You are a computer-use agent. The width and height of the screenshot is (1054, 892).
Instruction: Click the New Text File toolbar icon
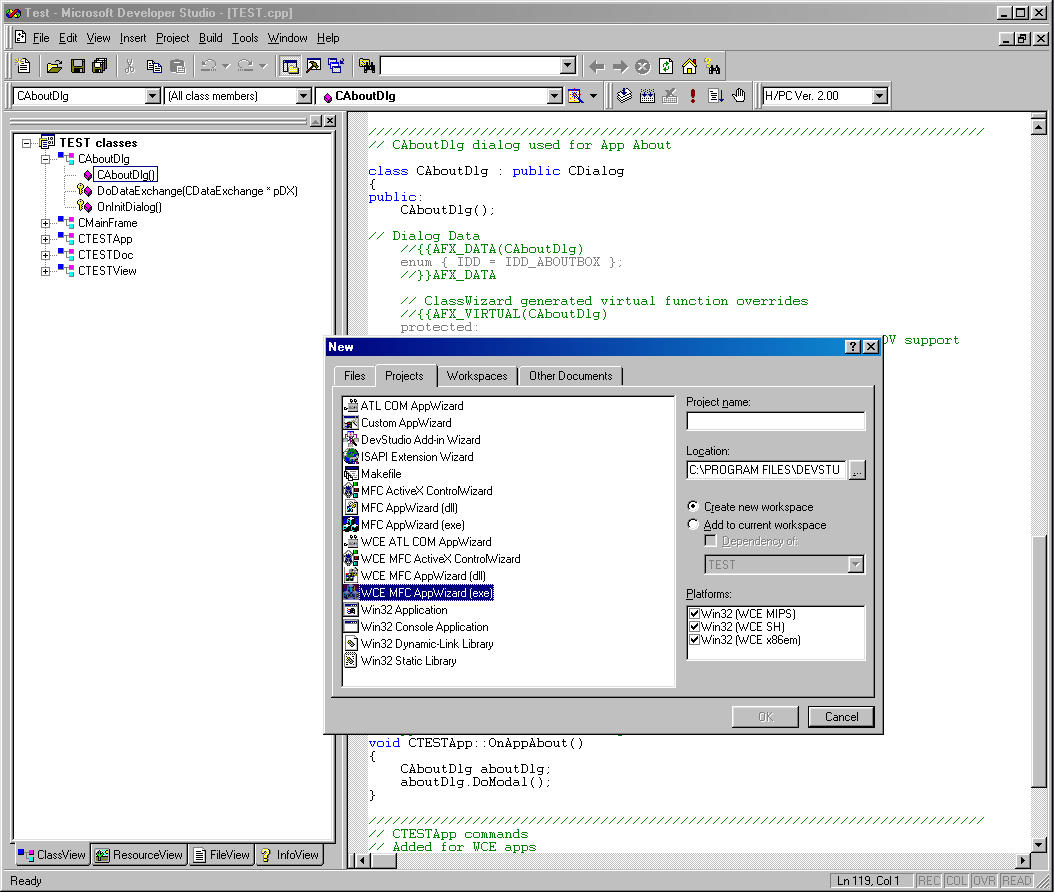point(24,66)
